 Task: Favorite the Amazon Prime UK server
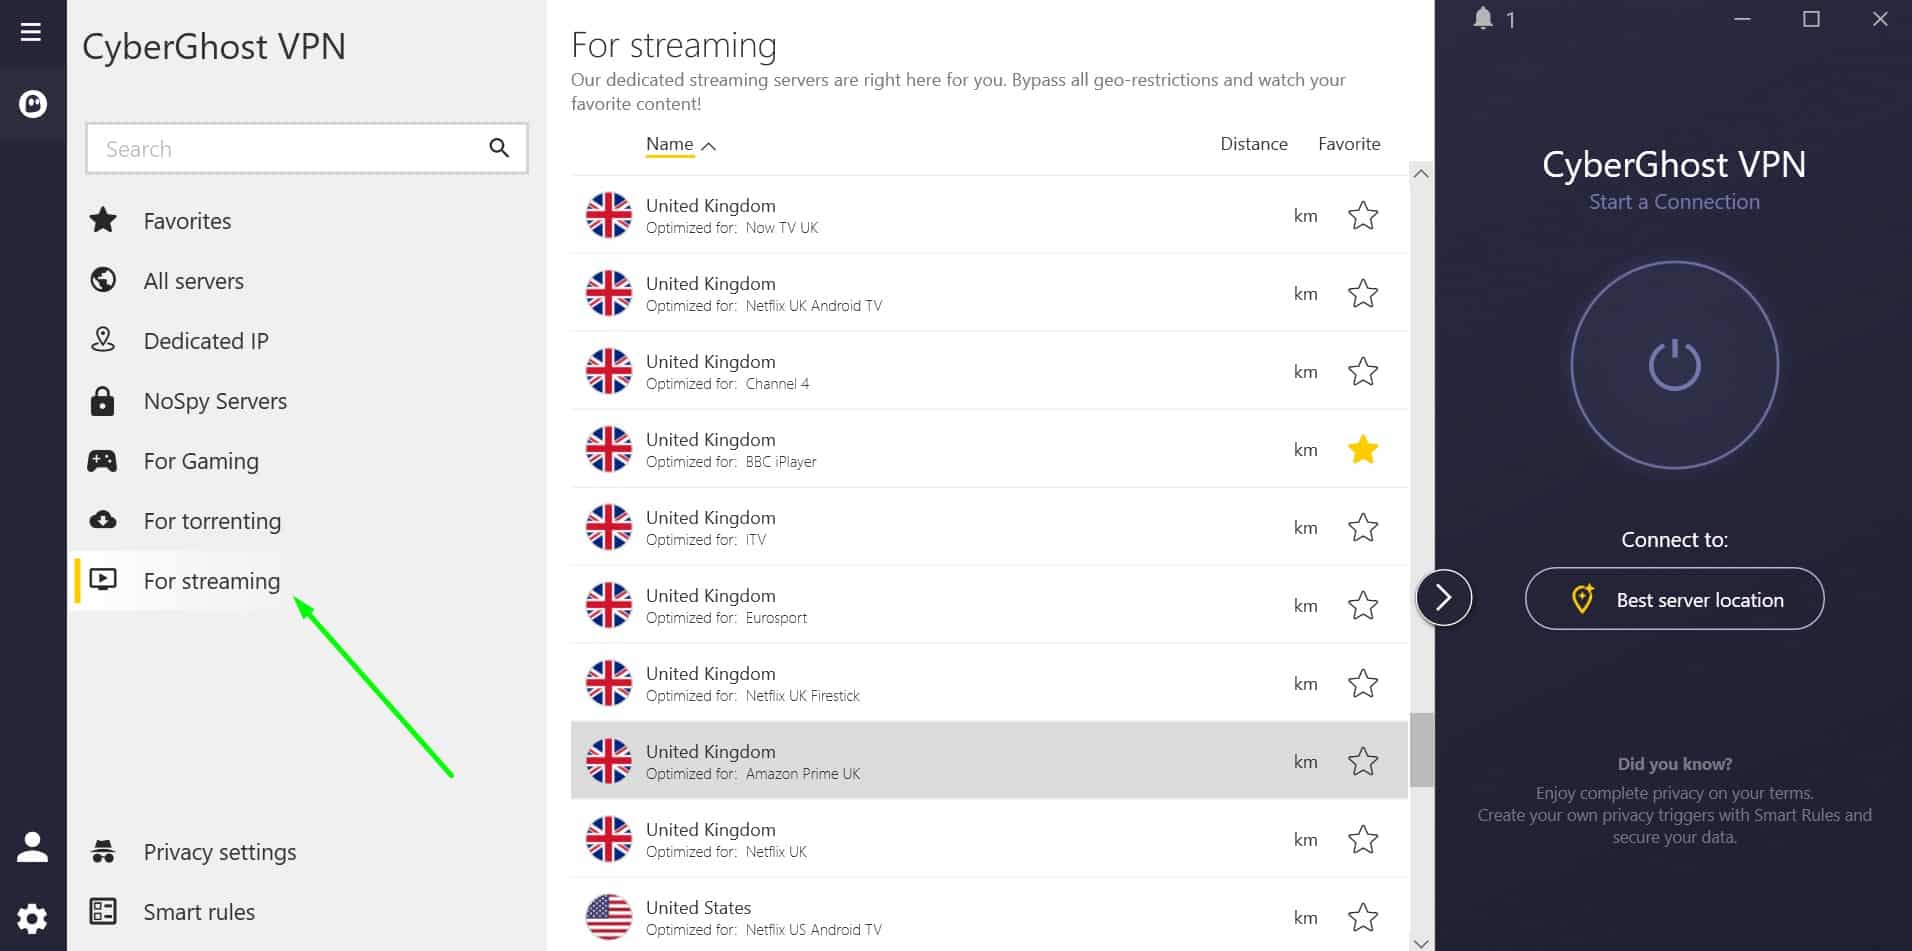[1363, 762]
